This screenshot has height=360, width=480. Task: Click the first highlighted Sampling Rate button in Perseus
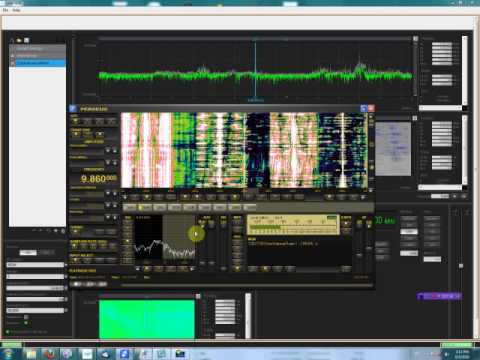(74, 246)
